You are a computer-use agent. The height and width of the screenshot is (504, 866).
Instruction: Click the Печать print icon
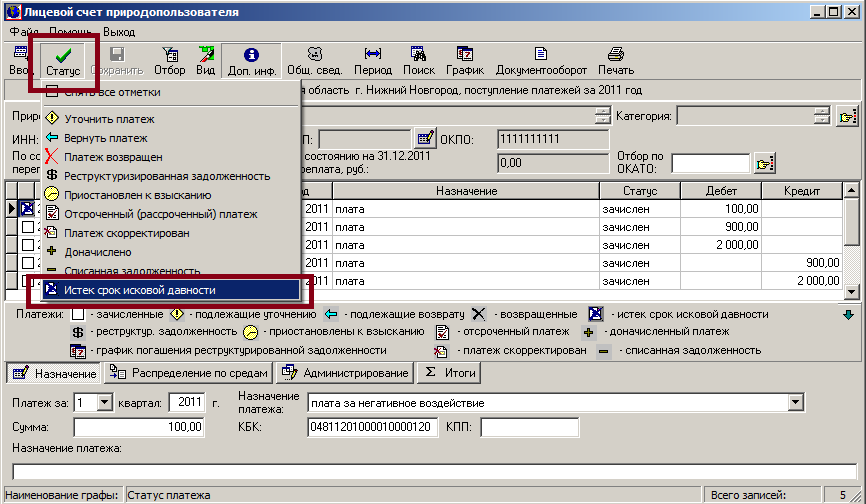click(615, 61)
